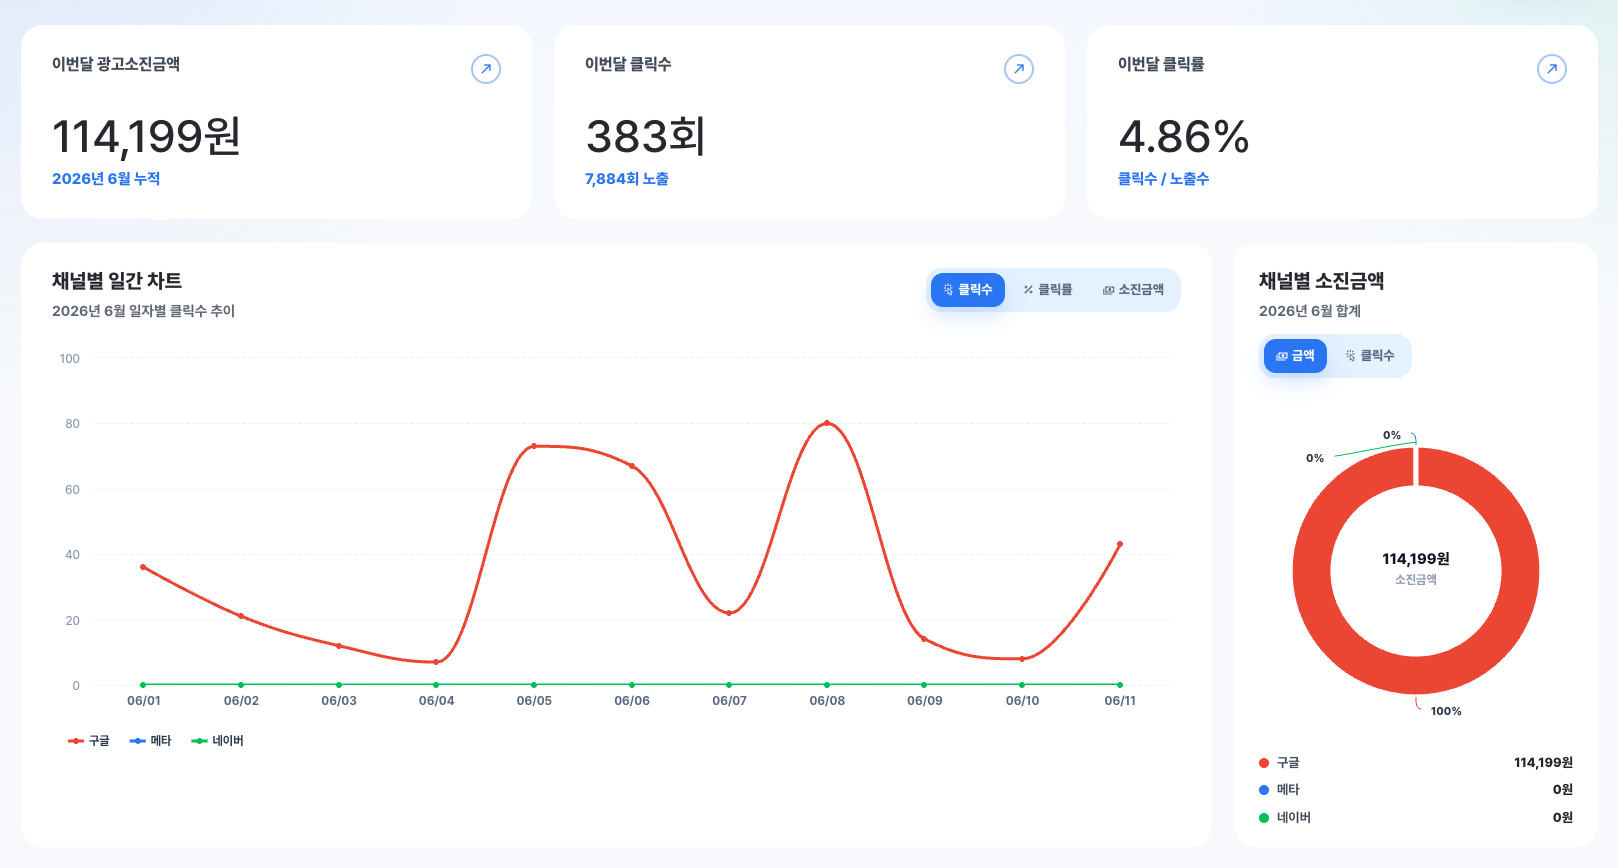This screenshot has width=1618, height=868.
Task: Click the '383회' value
Action: (646, 136)
